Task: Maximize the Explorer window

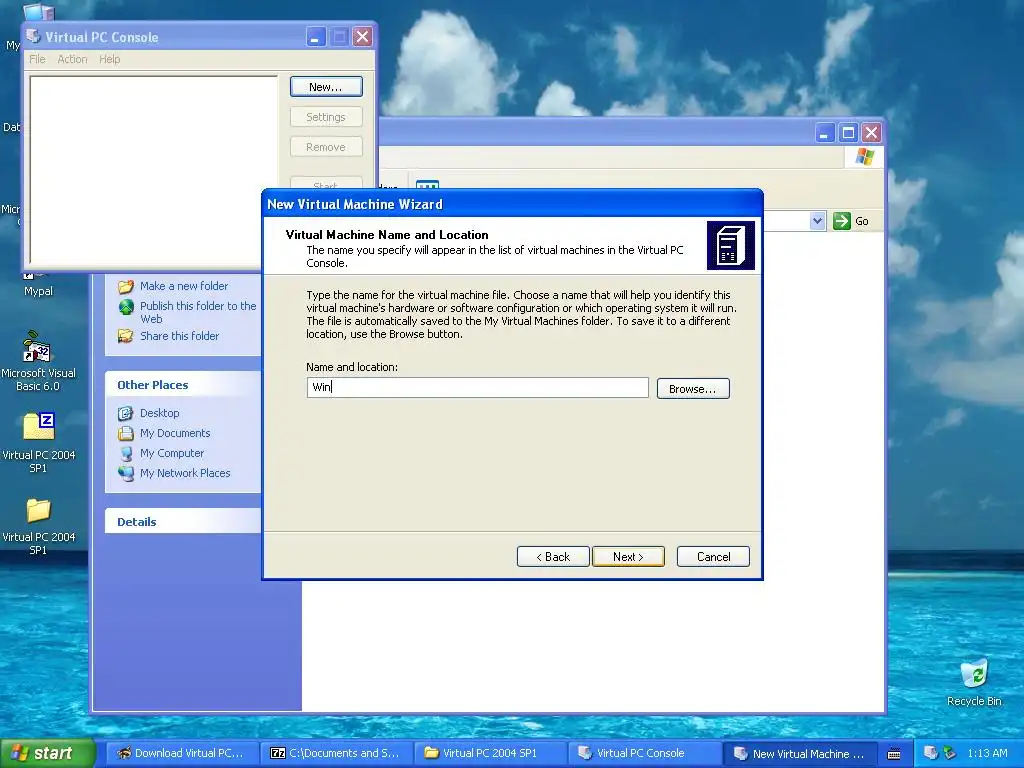Action: pyautogui.click(x=848, y=133)
